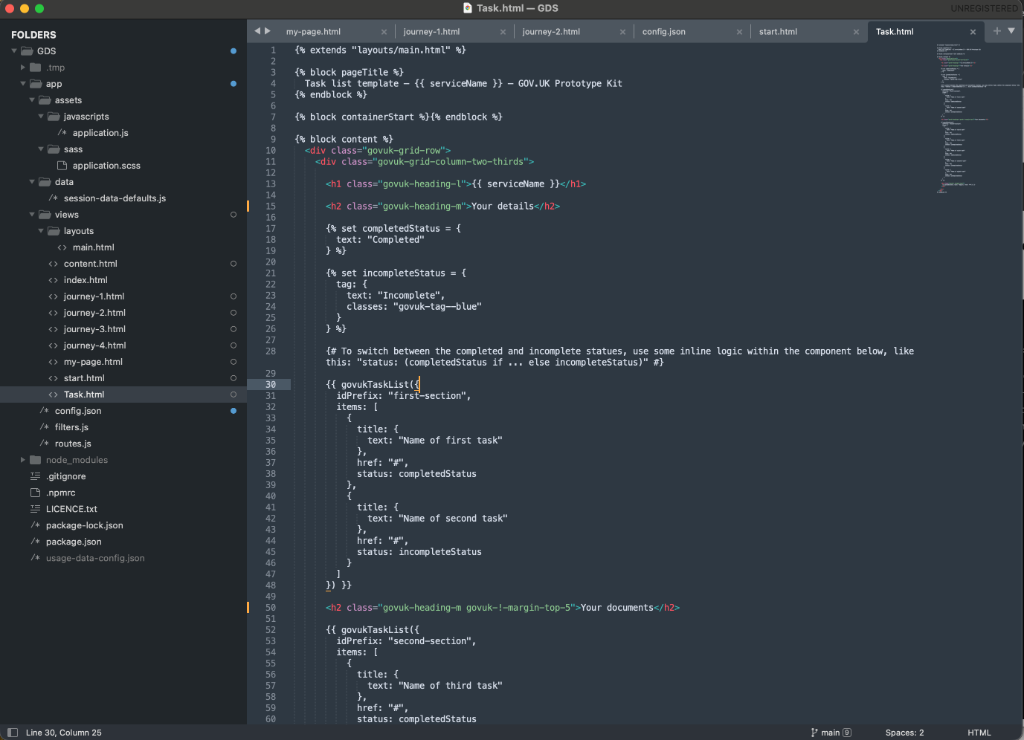This screenshot has width=1024, height=740.
Task: Collapse the javascripts folder arrow
Action: pos(40,116)
